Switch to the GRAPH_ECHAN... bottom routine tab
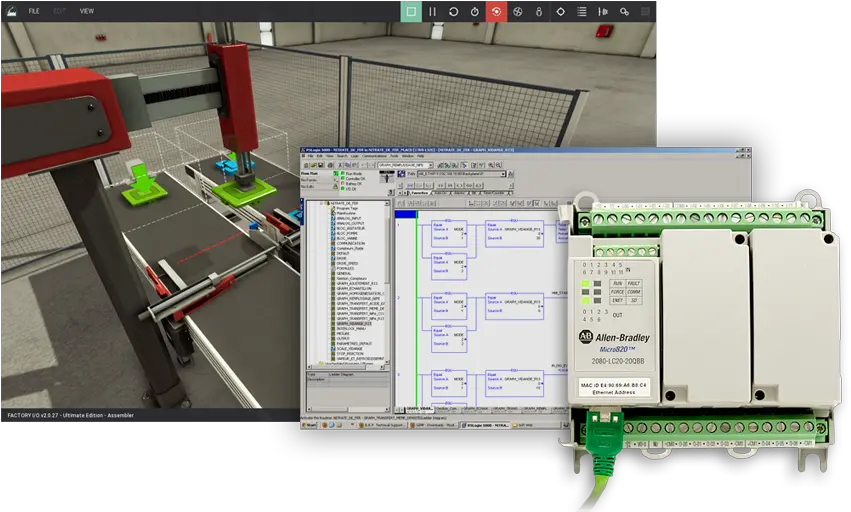 [x=476, y=409]
